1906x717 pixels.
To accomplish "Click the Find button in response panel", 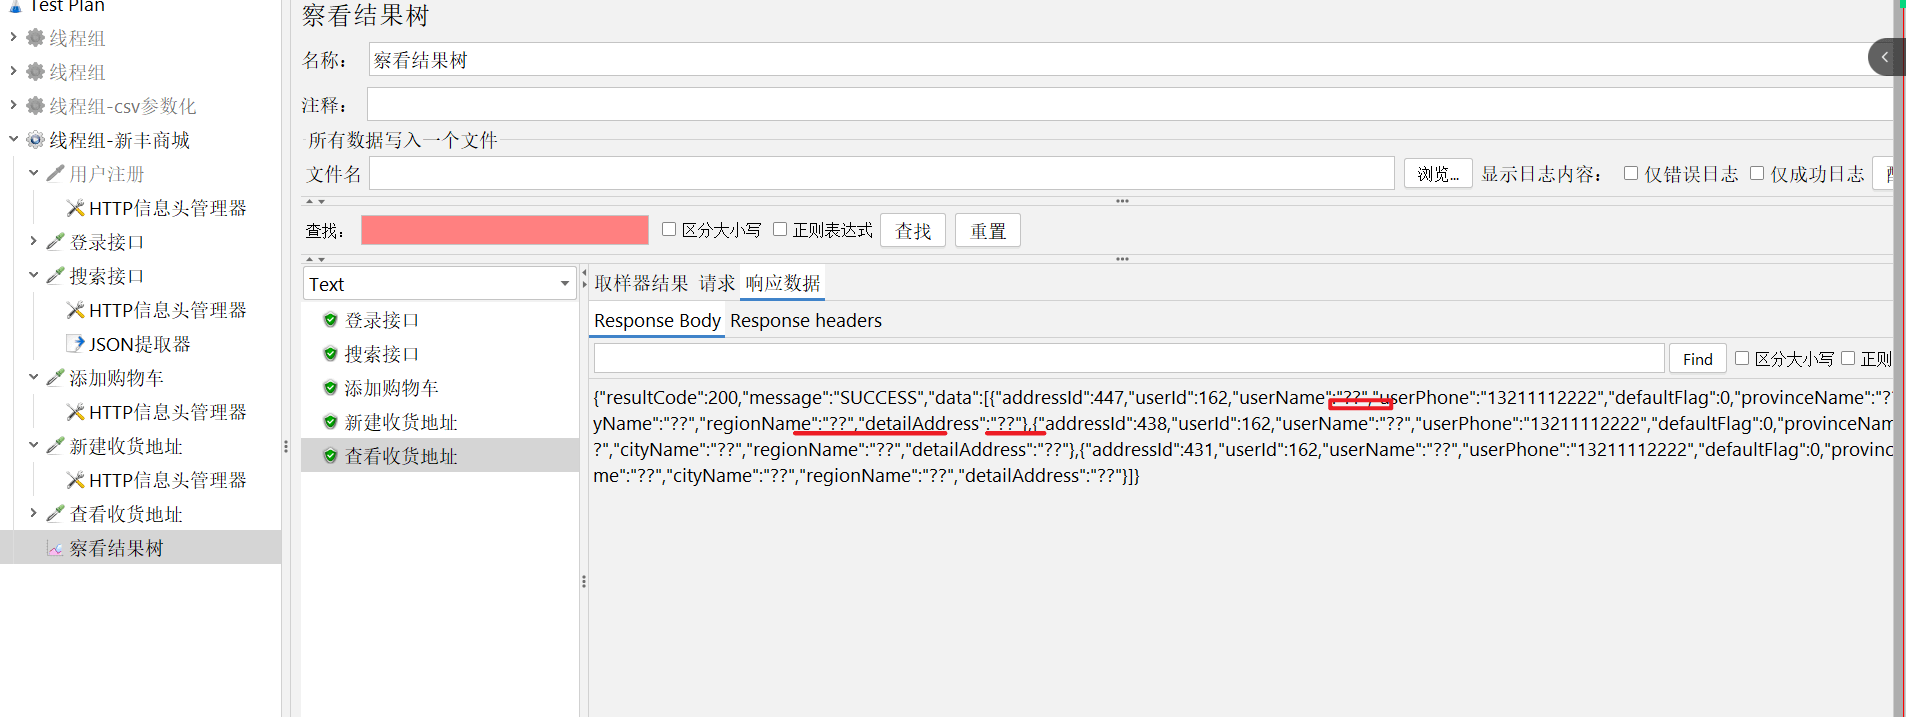I will (x=1697, y=359).
